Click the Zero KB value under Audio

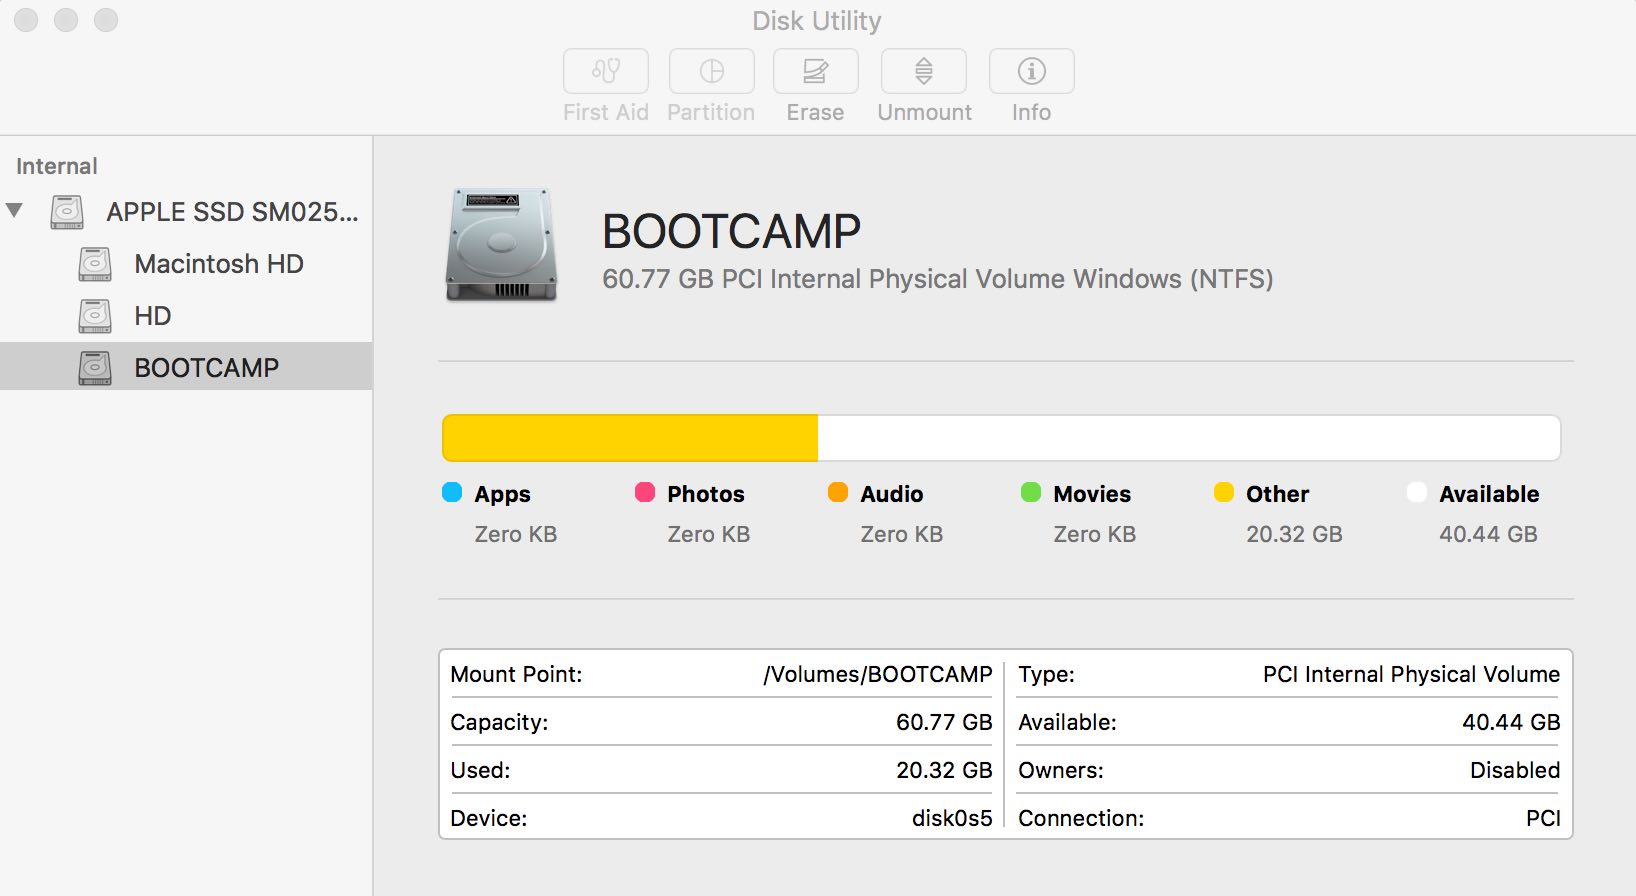902,534
